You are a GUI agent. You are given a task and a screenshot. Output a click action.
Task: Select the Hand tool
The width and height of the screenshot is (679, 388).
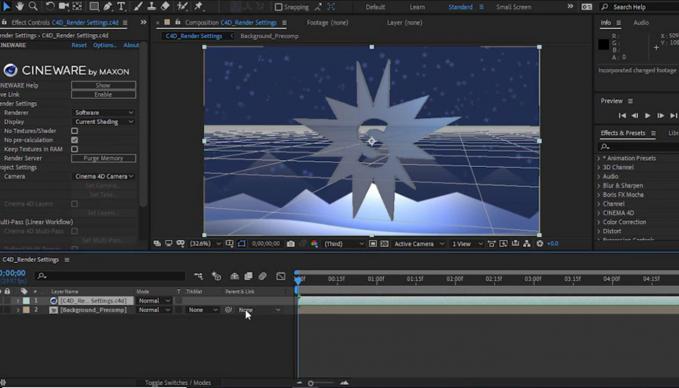(x=20, y=6)
